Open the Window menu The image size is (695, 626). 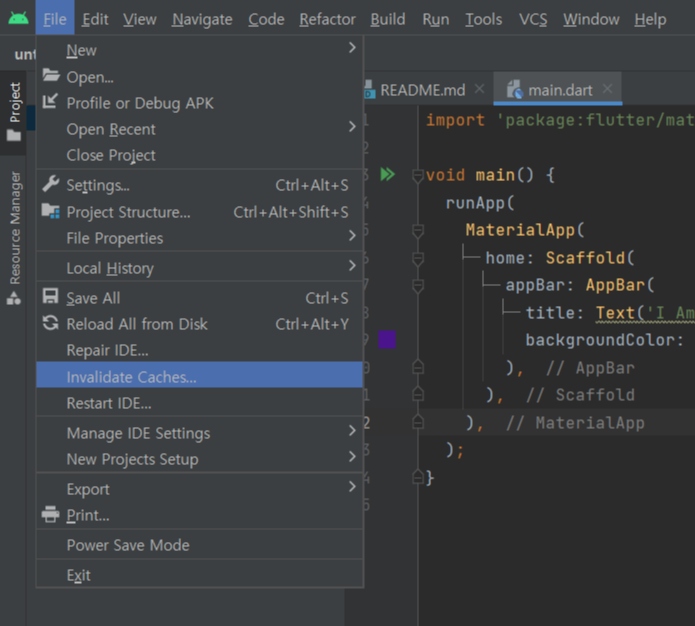[591, 19]
